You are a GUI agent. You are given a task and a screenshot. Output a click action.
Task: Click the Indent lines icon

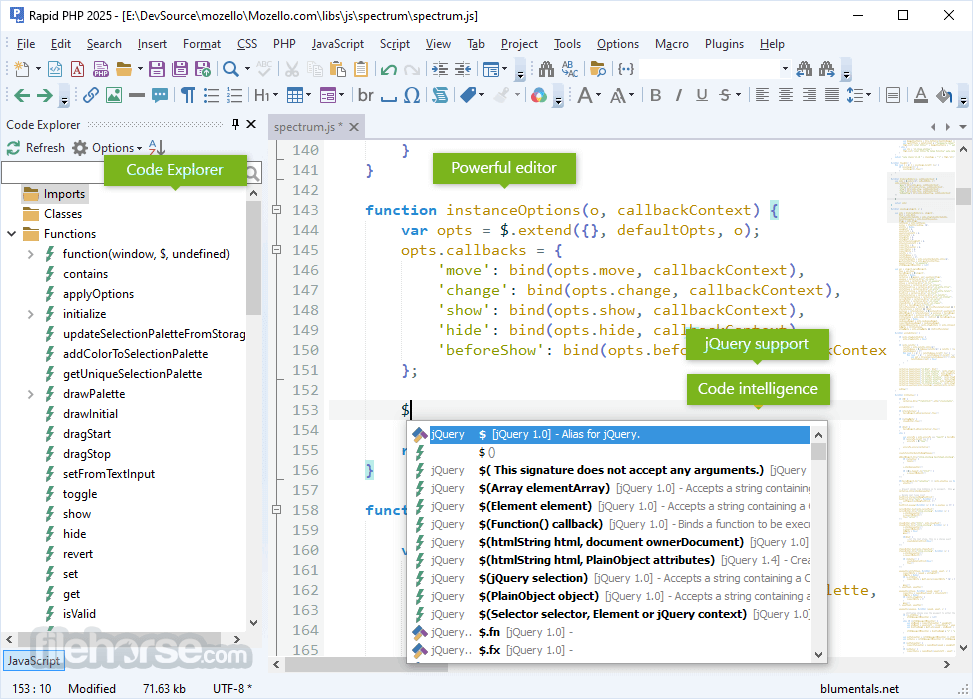pyautogui.click(x=440, y=69)
